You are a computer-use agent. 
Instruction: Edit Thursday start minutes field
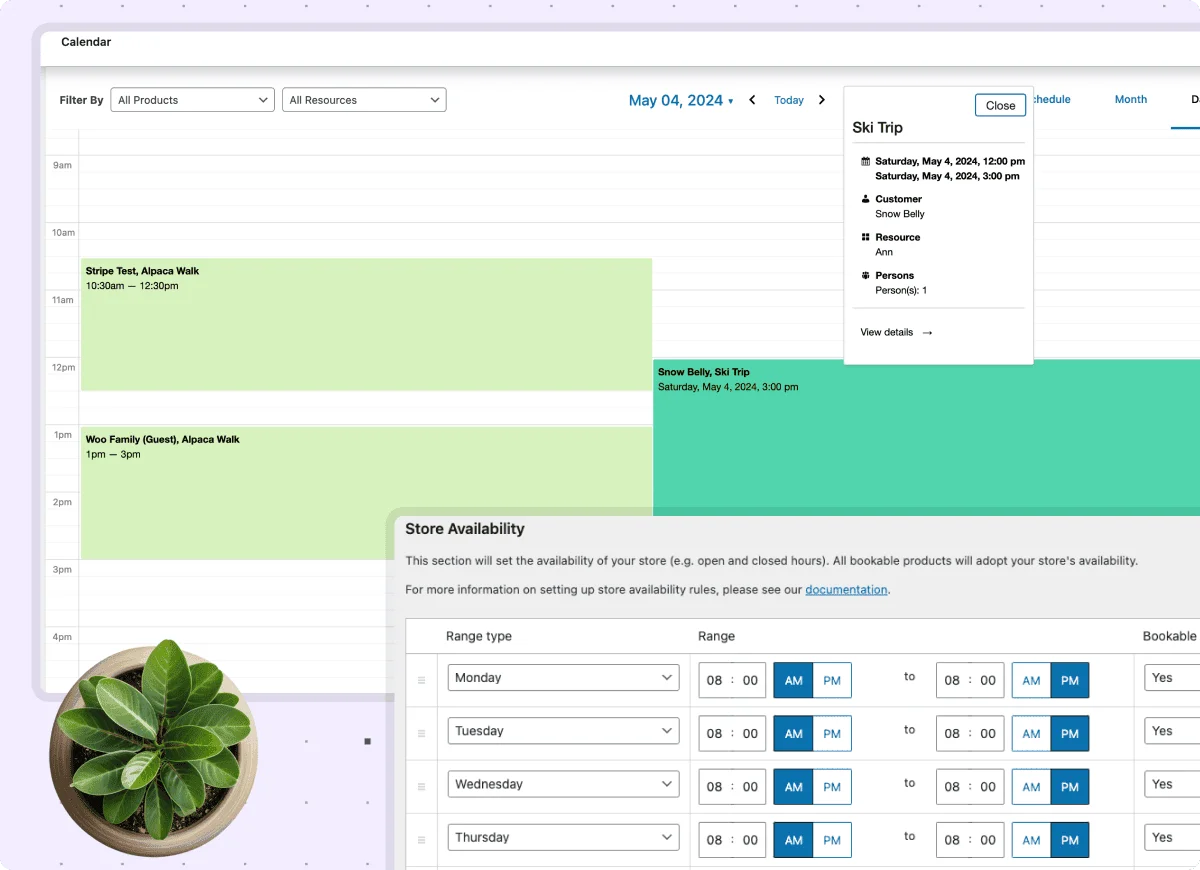[750, 840]
